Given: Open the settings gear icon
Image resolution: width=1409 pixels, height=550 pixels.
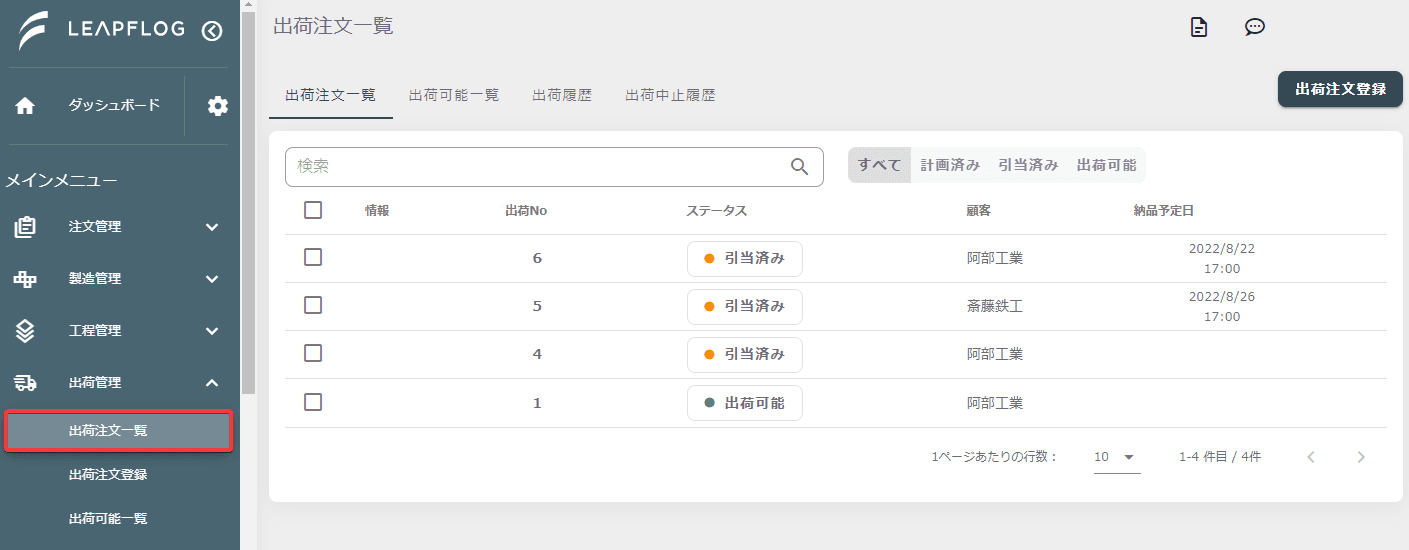Looking at the screenshot, I should (218, 106).
